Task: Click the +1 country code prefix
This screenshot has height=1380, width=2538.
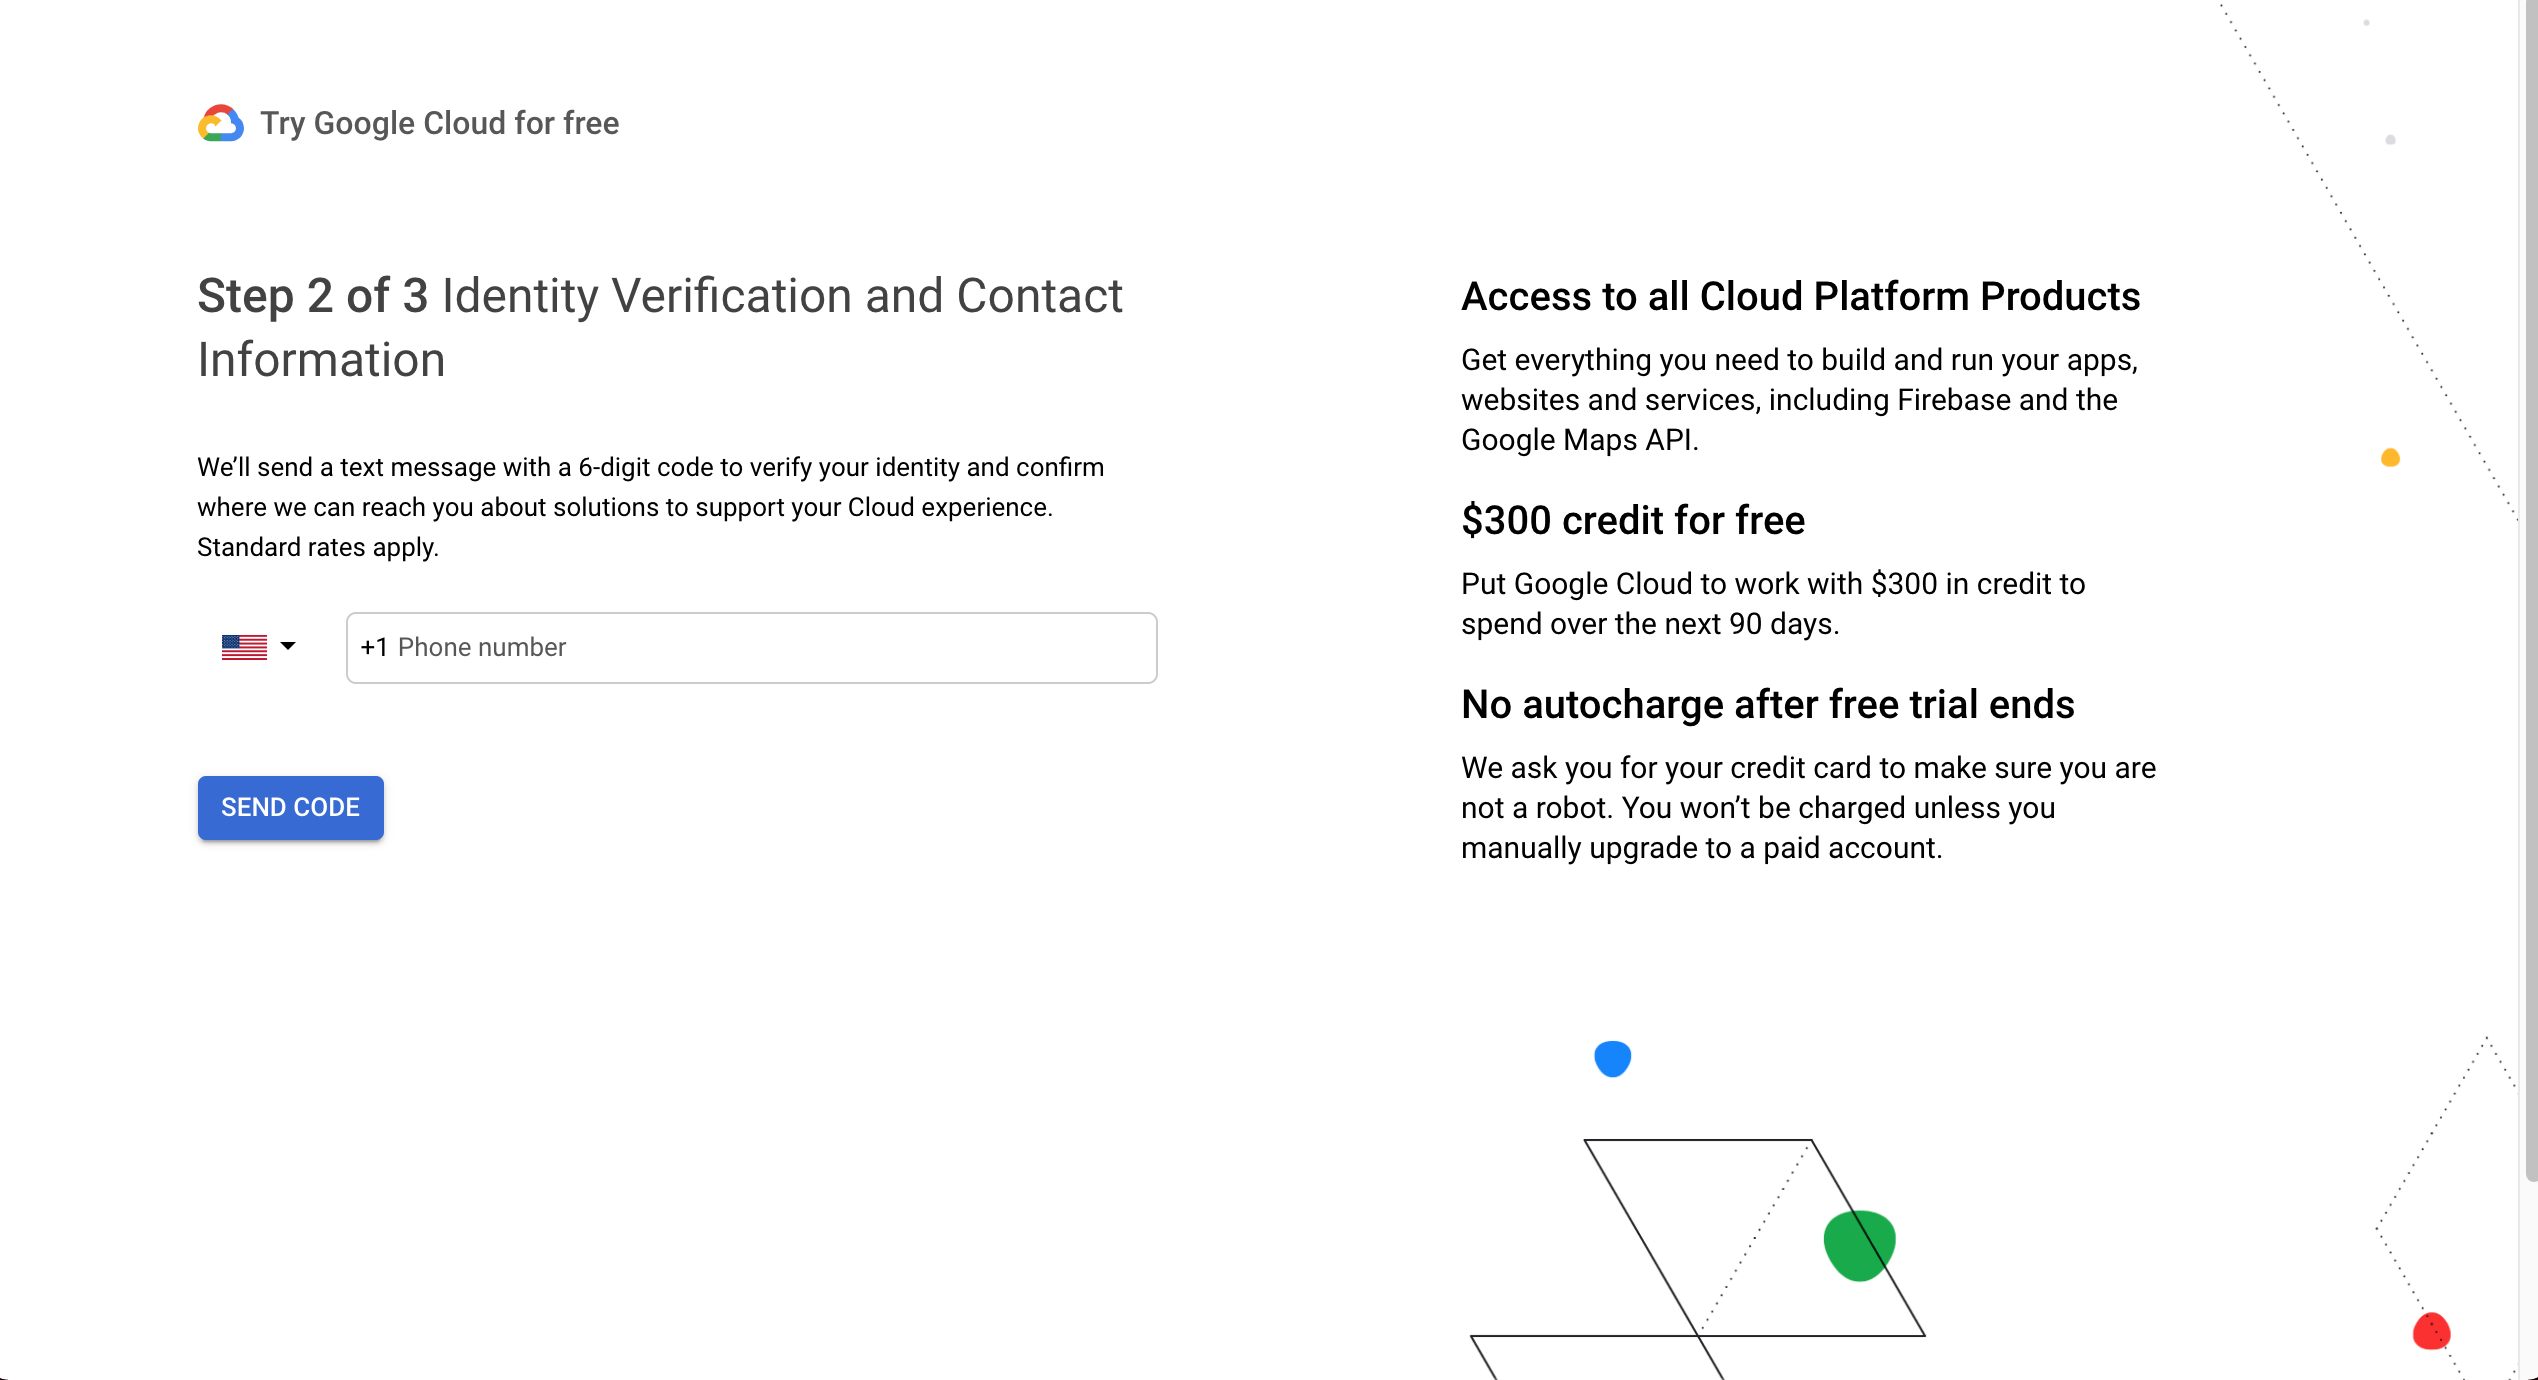Action: pyautogui.click(x=374, y=648)
